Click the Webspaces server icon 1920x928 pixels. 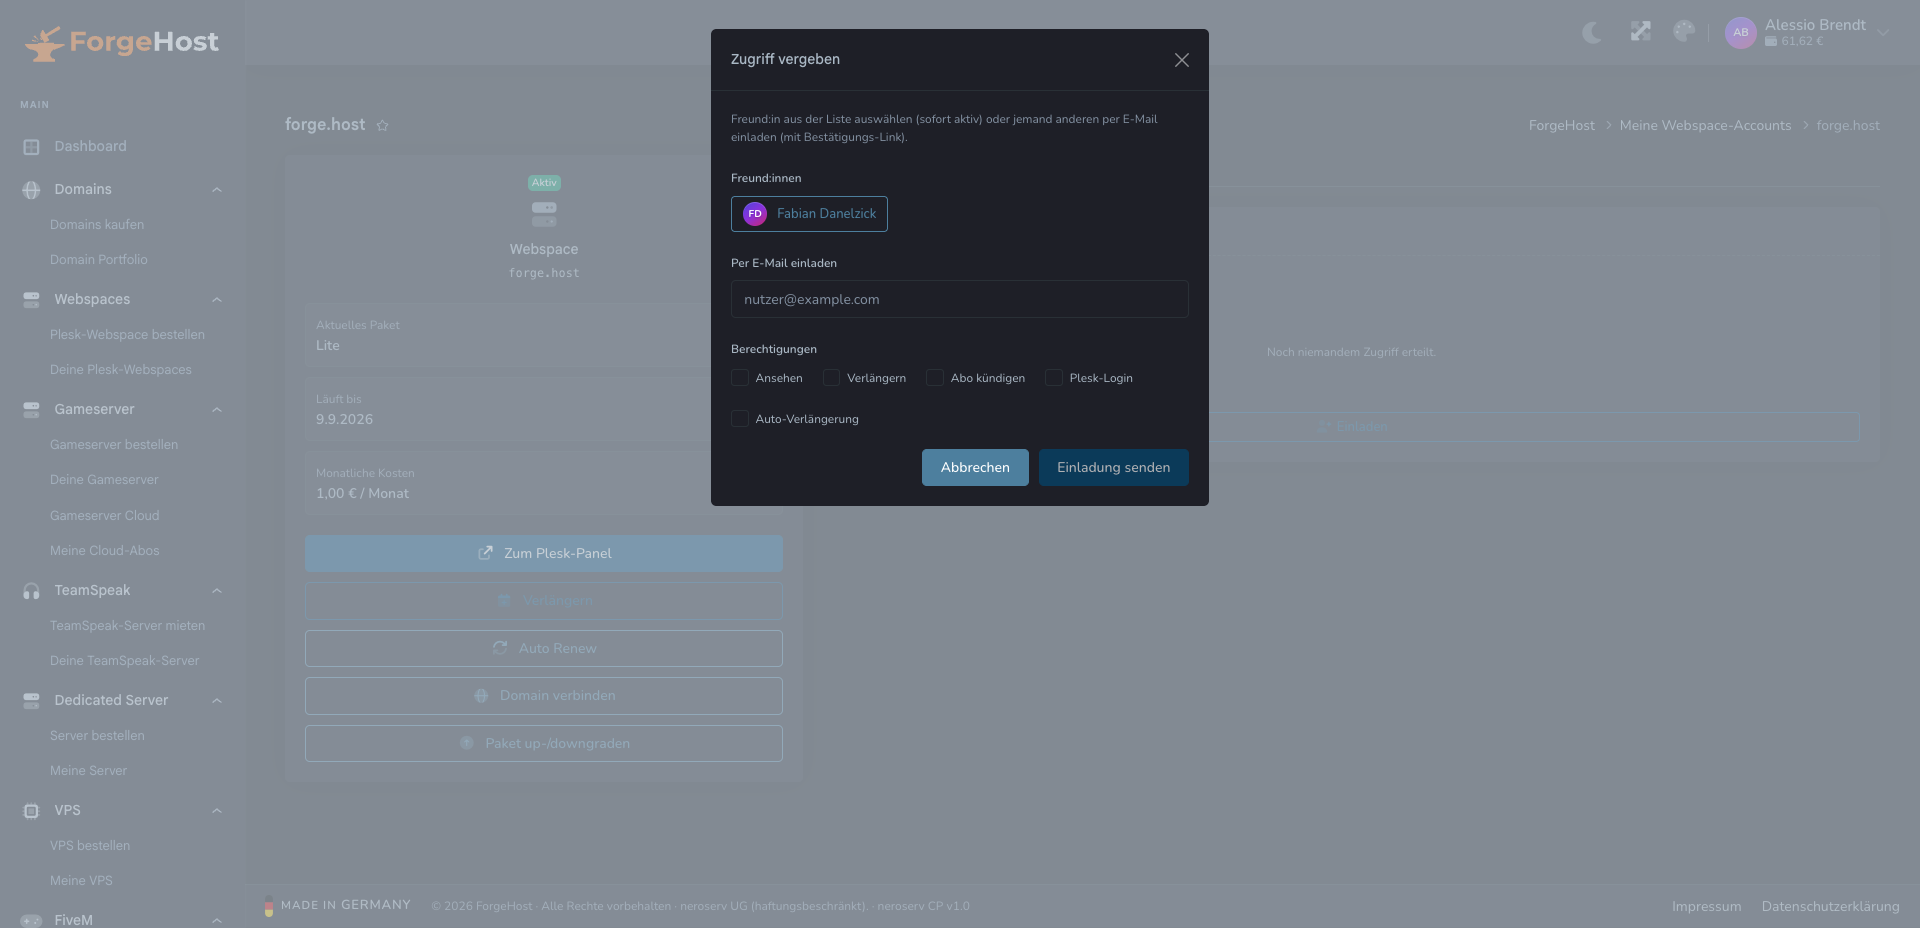31,300
